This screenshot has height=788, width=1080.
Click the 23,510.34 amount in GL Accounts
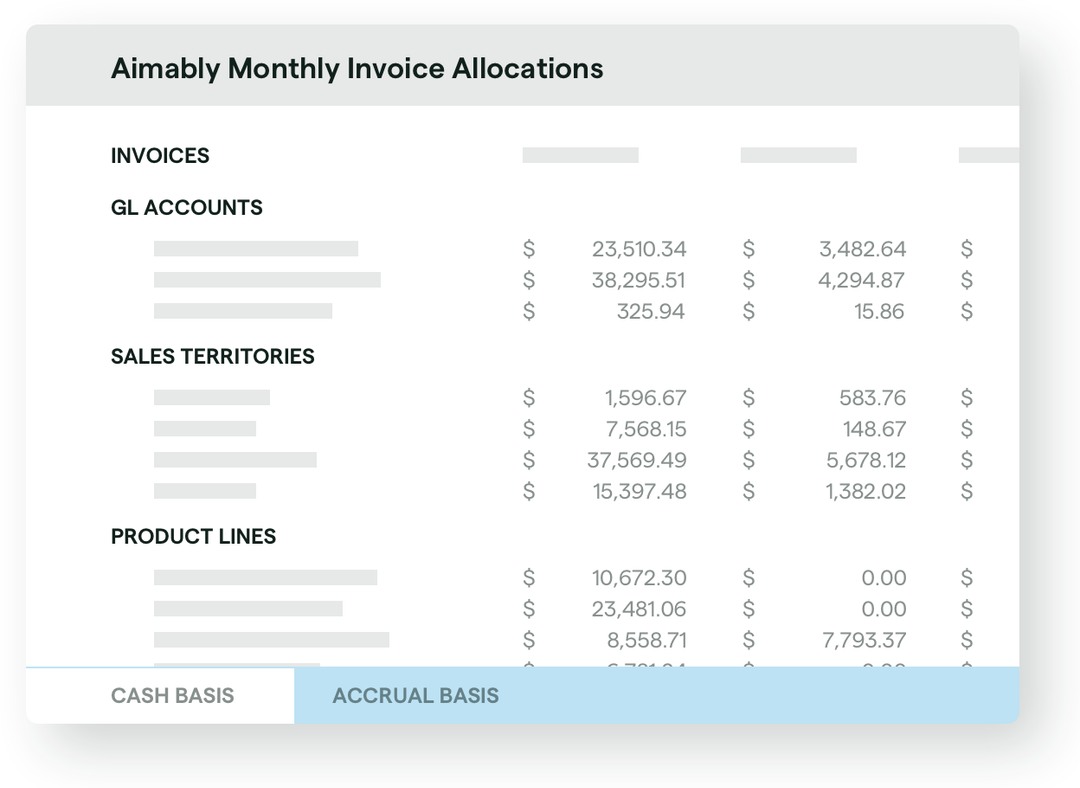coord(638,248)
